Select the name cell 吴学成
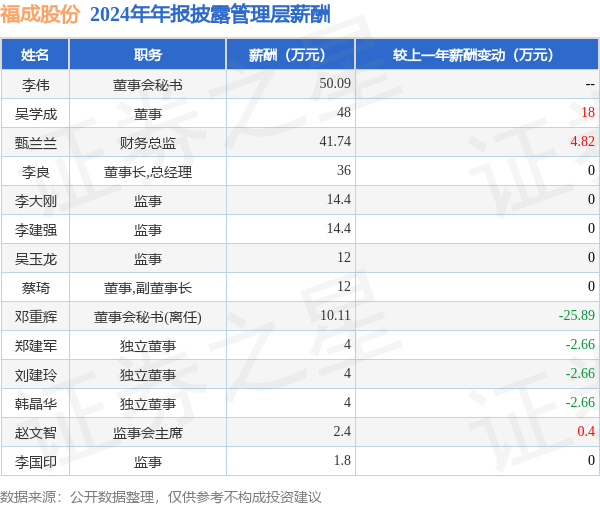 click(x=36, y=114)
